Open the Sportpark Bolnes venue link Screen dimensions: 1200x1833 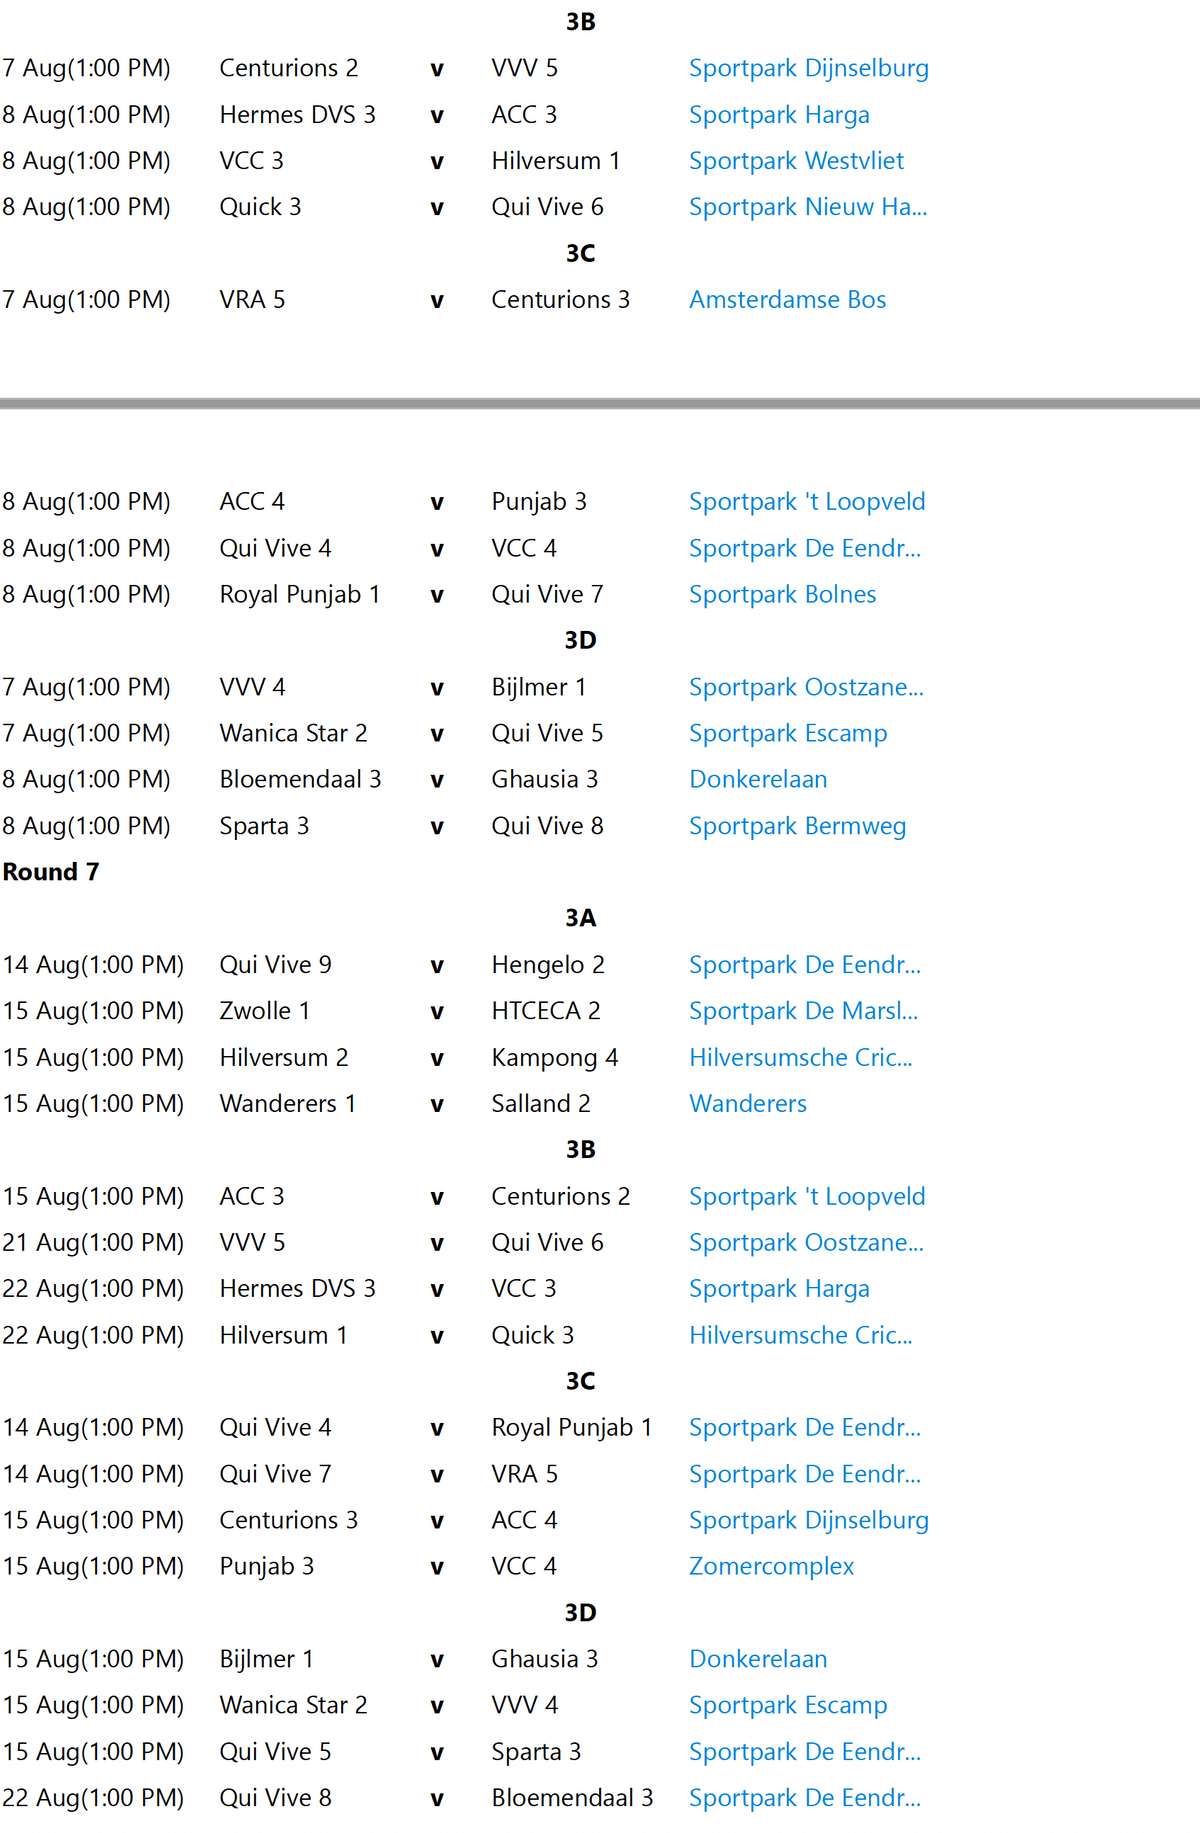[782, 595]
